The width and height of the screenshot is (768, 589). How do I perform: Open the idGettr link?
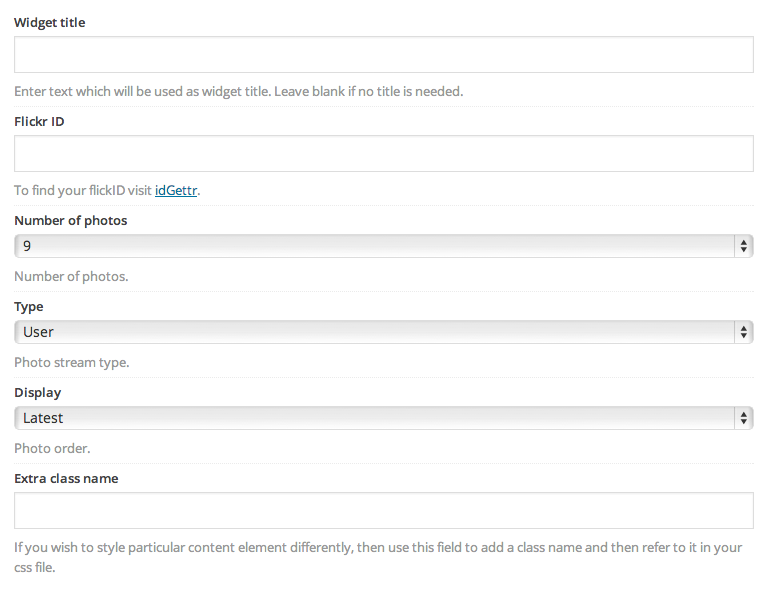click(176, 190)
